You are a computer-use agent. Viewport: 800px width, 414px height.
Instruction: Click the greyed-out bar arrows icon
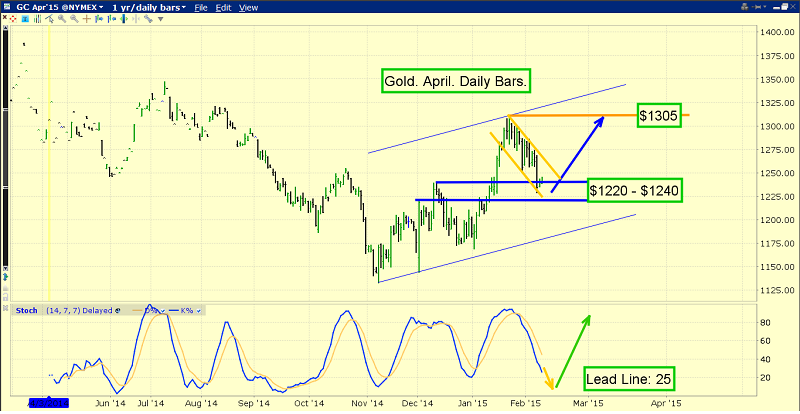point(136,19)
